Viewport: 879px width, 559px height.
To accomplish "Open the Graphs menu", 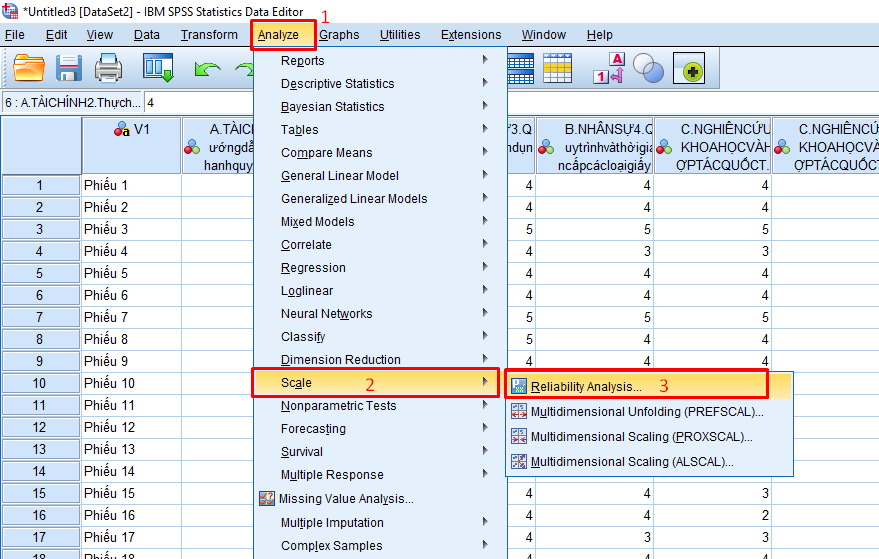I will coord(339,35).
